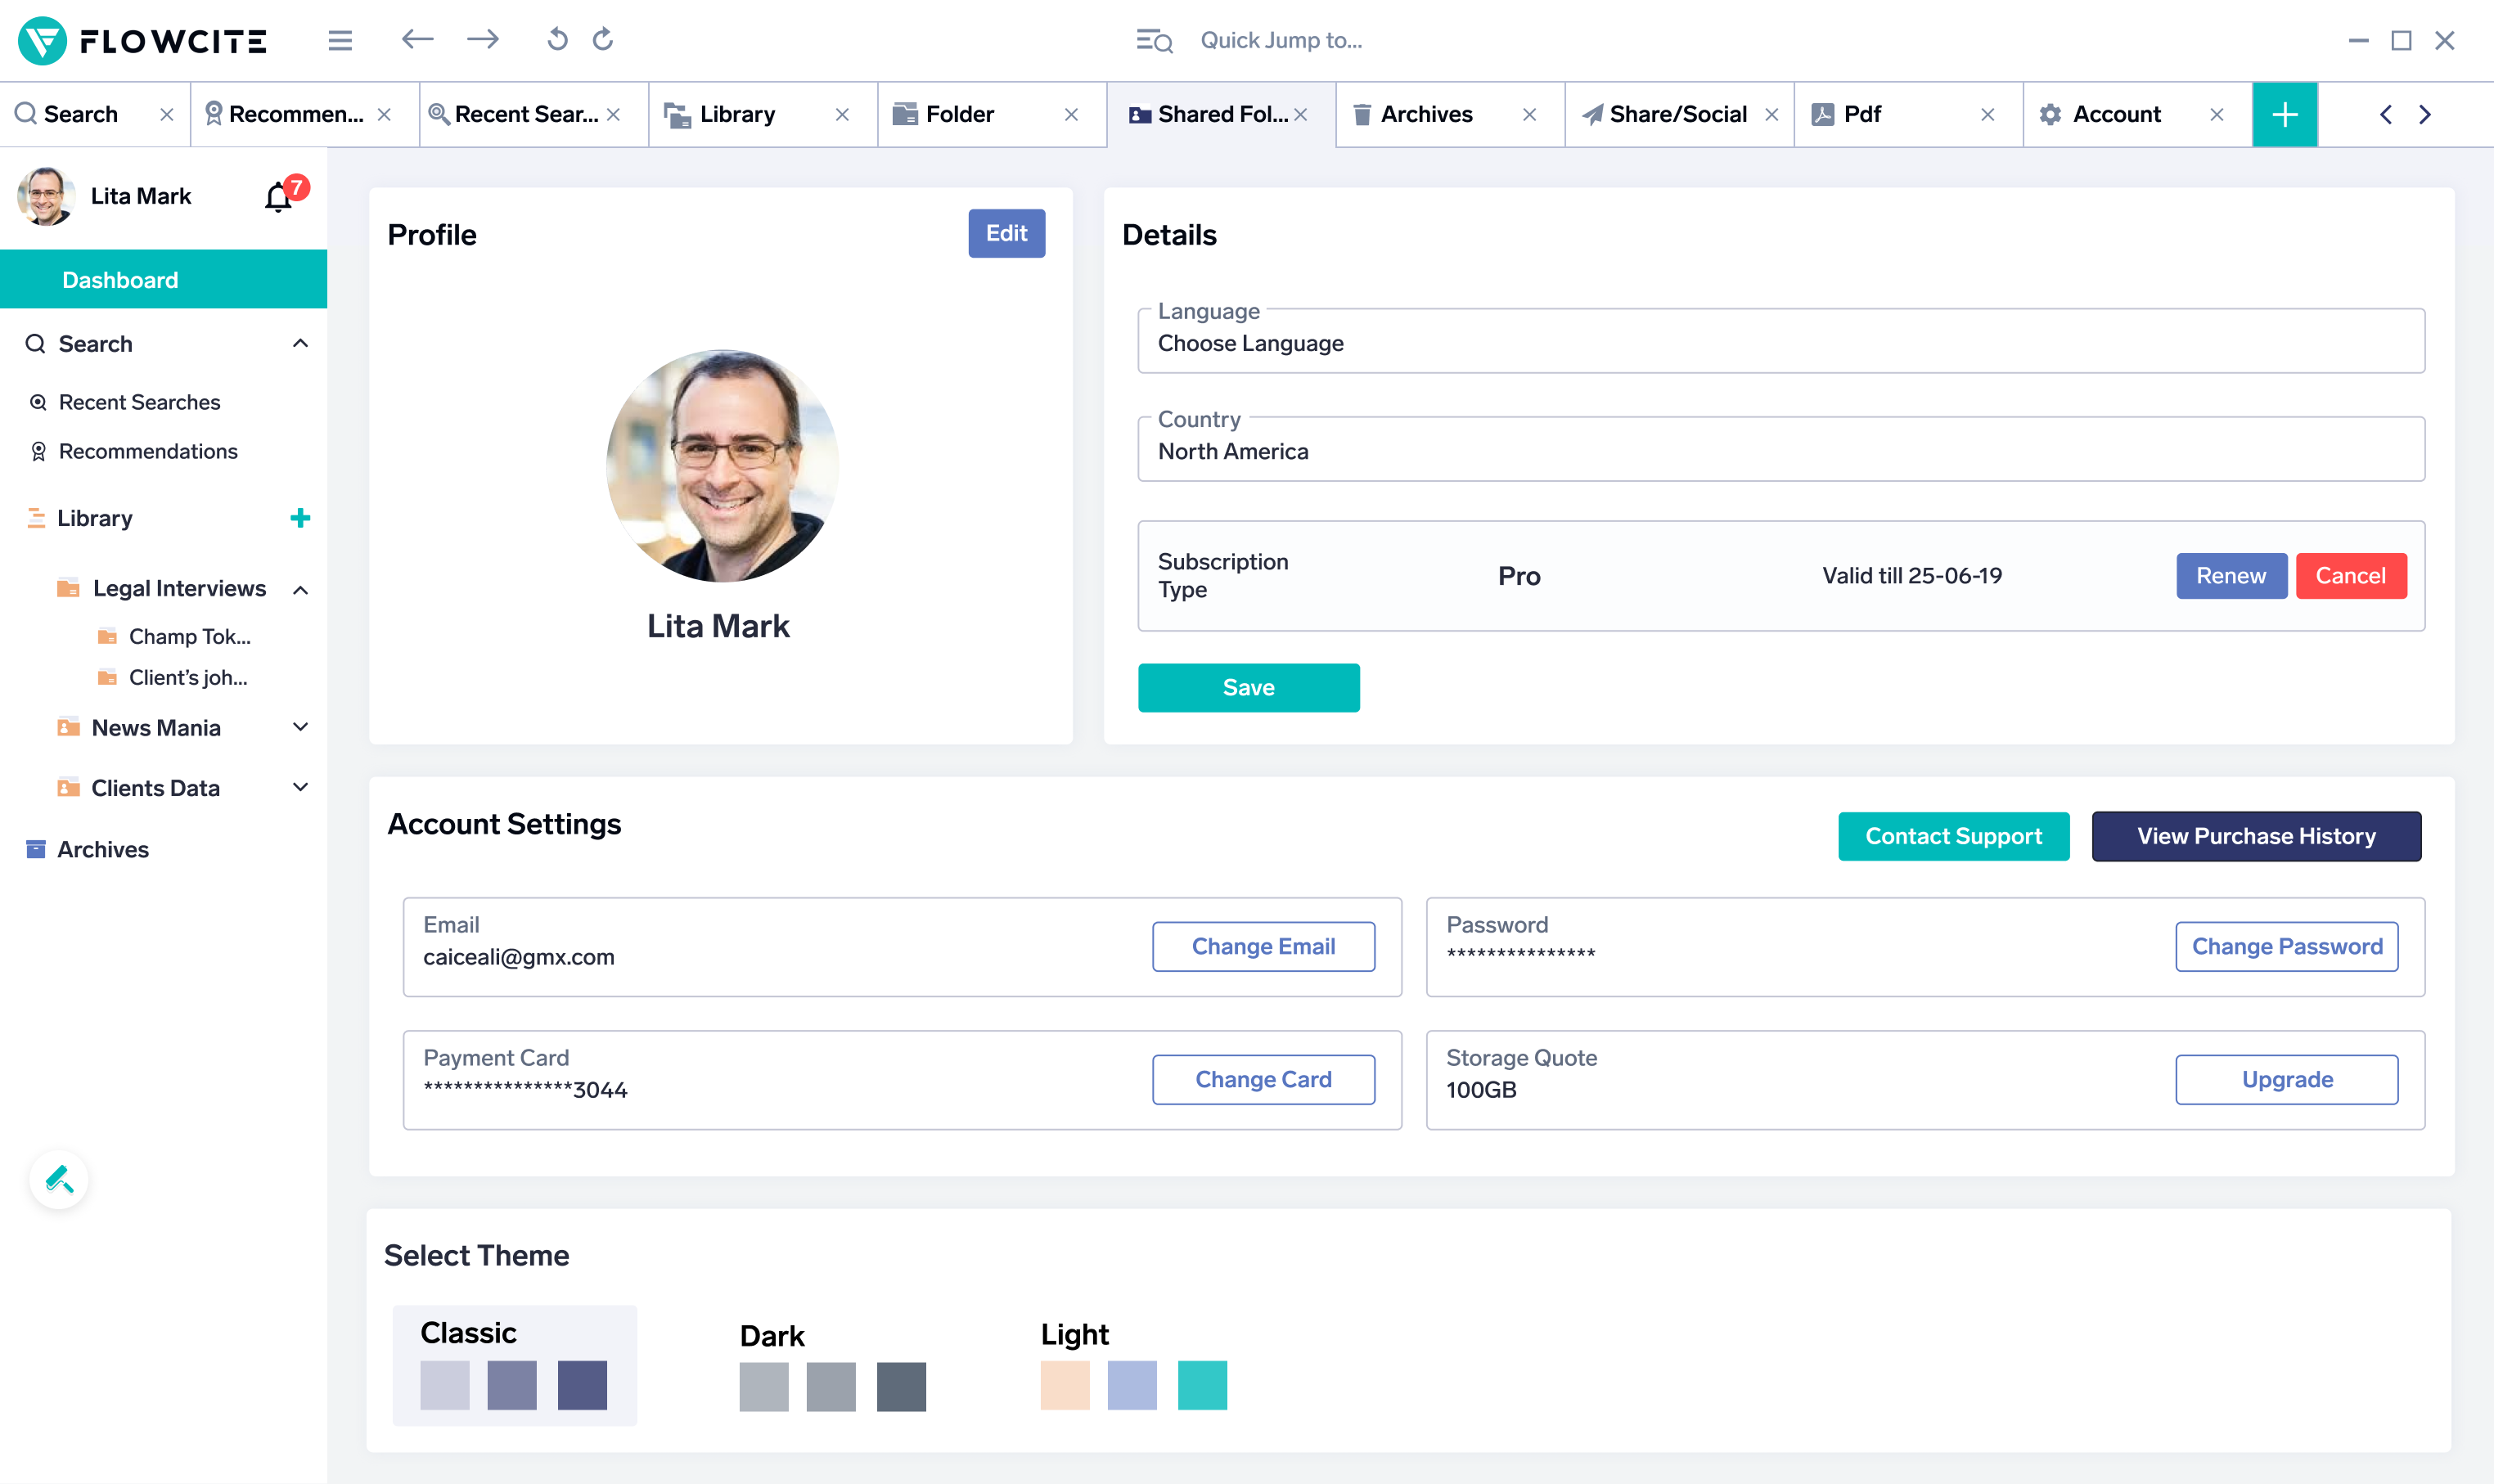
Task: Click the redo icon in toolbar
Action: (x=603, y=40)
